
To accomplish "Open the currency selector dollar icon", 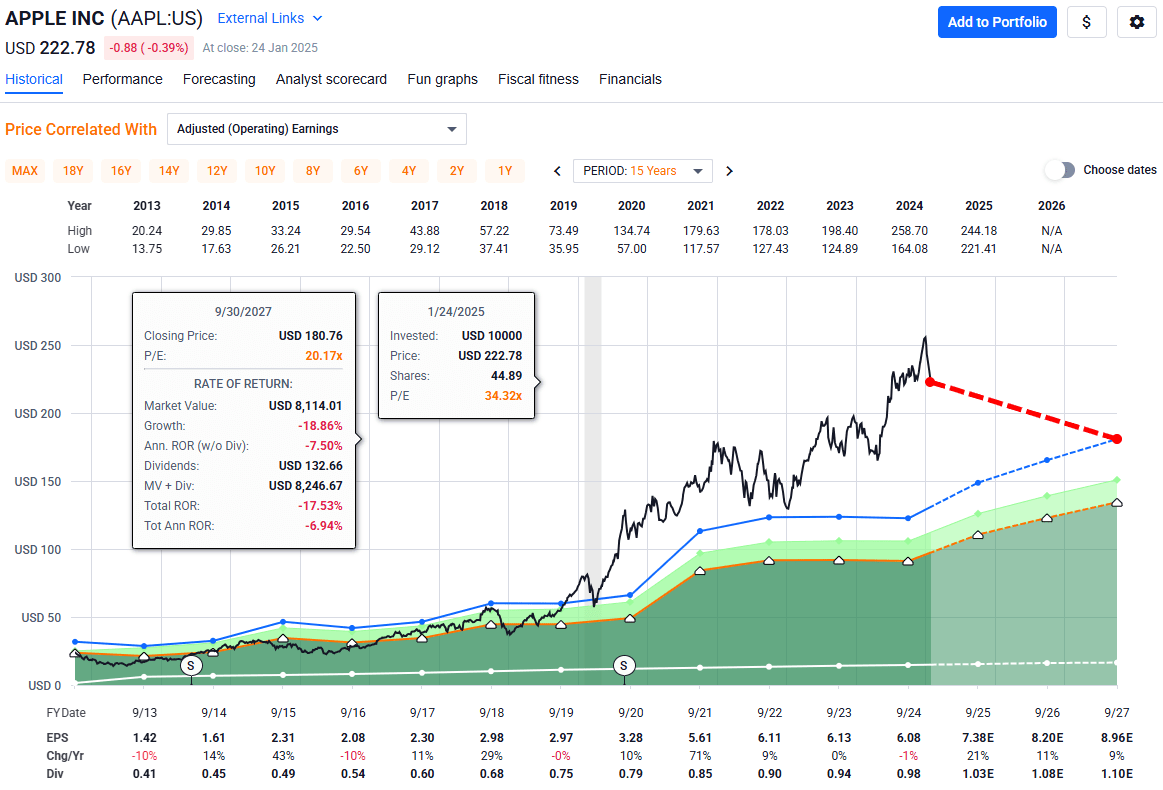I will [x=1087, y=22].
